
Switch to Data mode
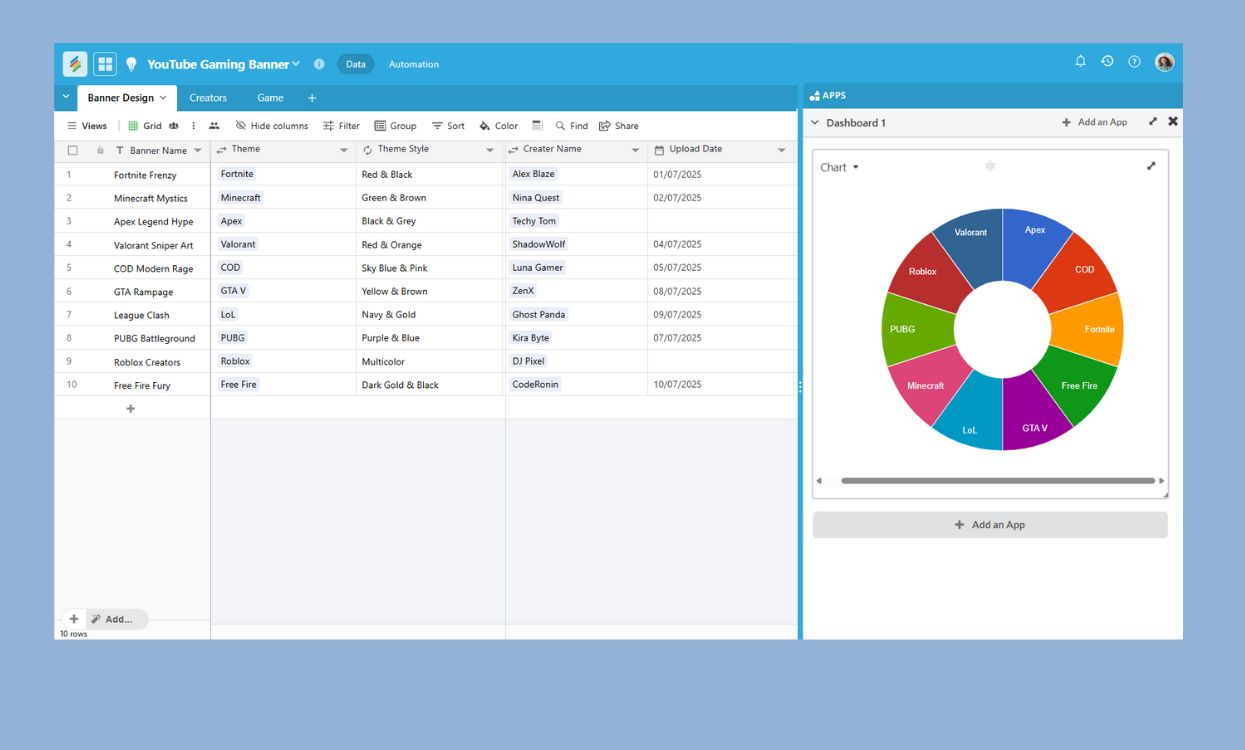[x=356, y=64]
